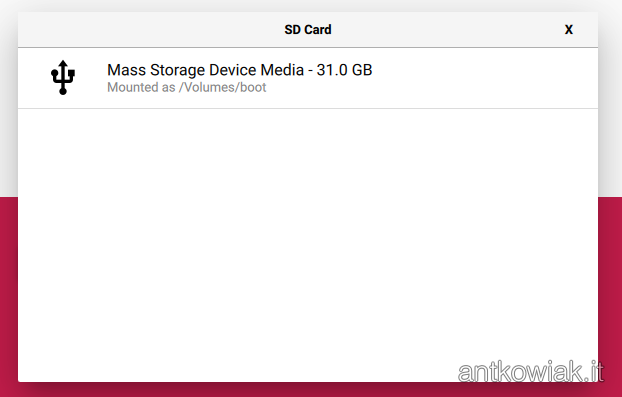Select Mass Storage Device Media entry

[x=308, y=78]
